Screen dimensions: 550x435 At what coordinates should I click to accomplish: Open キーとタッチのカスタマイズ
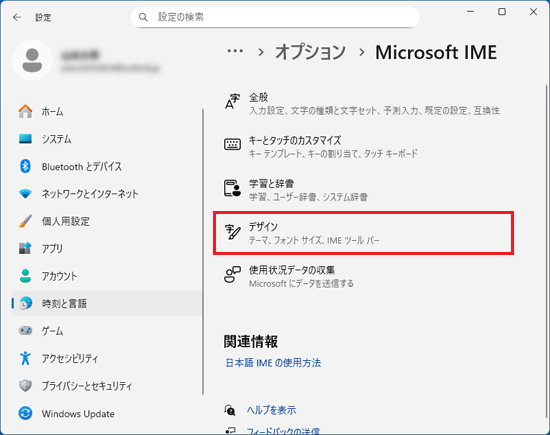[x=363, y=147]
